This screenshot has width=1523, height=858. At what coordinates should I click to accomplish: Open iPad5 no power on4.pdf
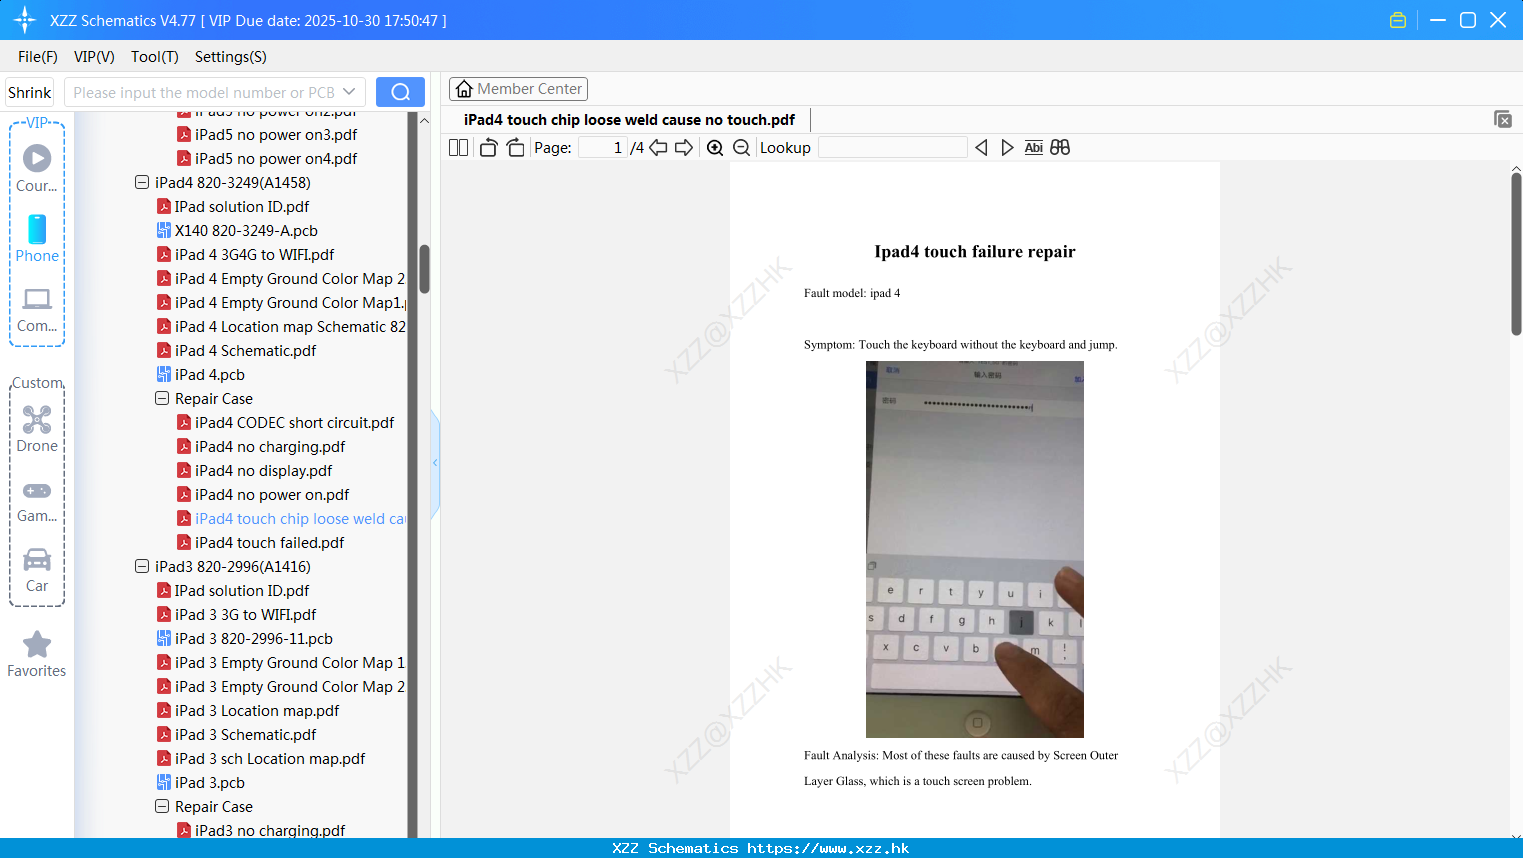tap(267, 159)
